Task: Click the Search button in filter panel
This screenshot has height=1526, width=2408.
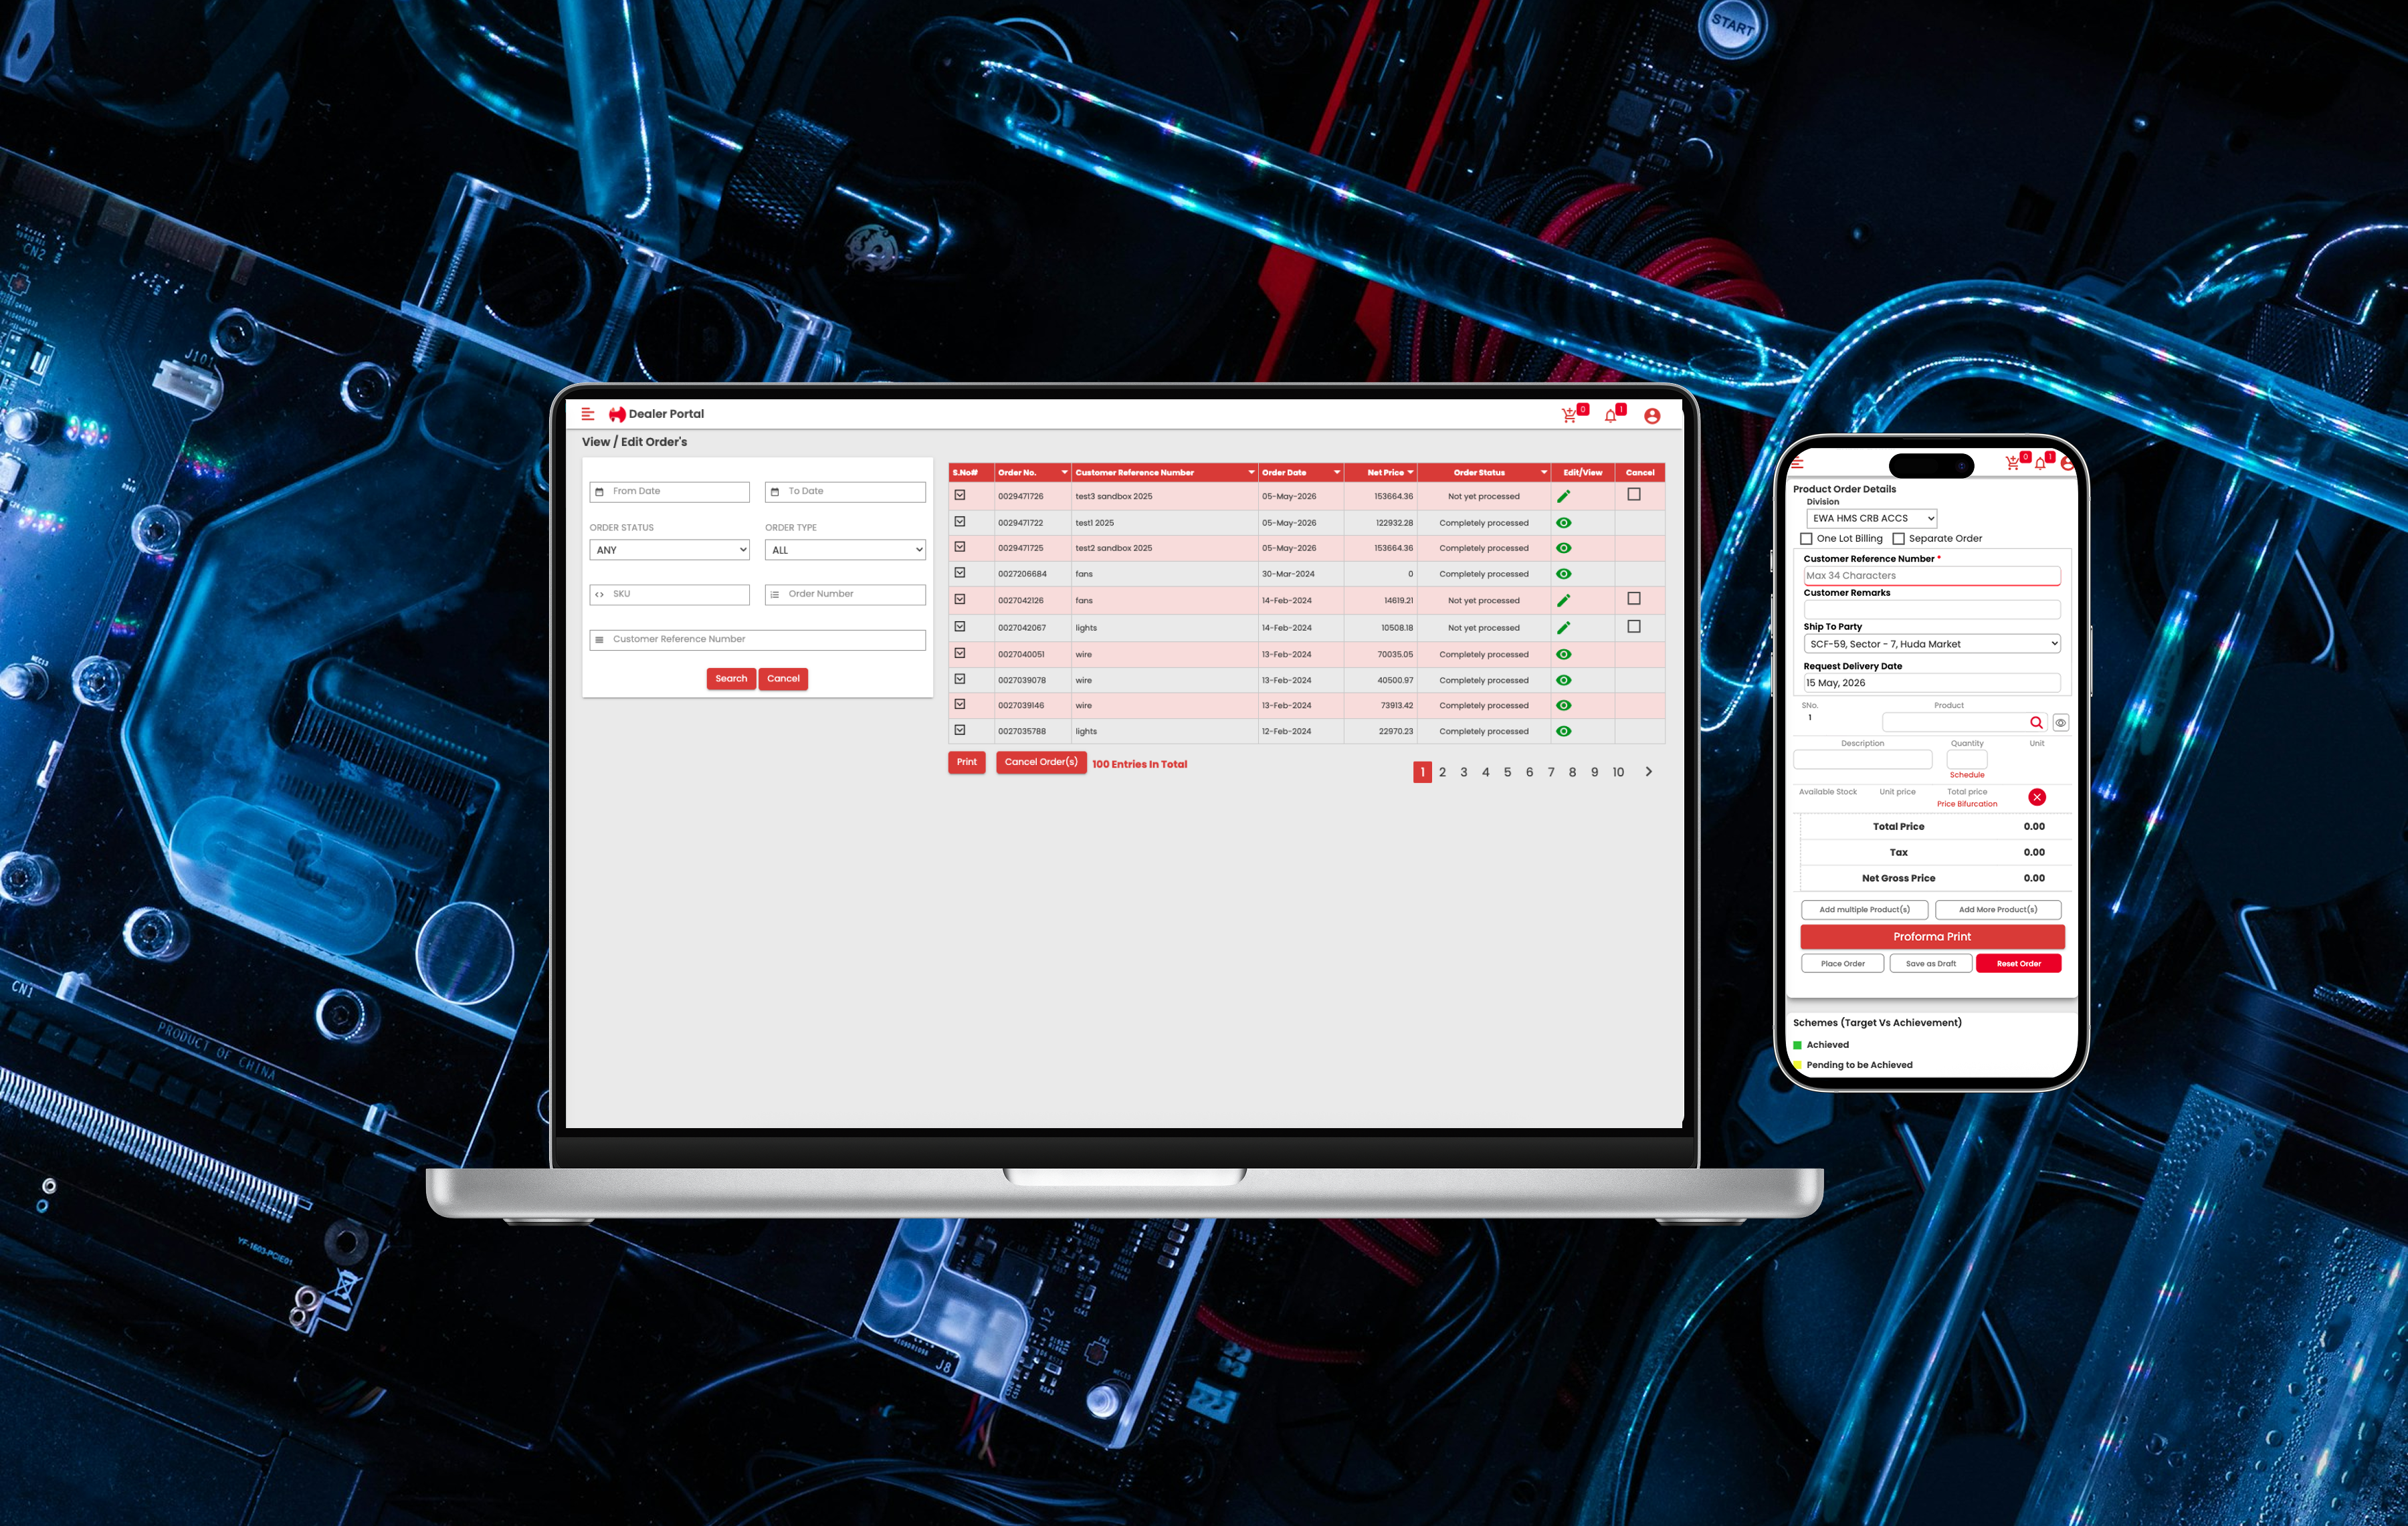Action: pos(731,679)
